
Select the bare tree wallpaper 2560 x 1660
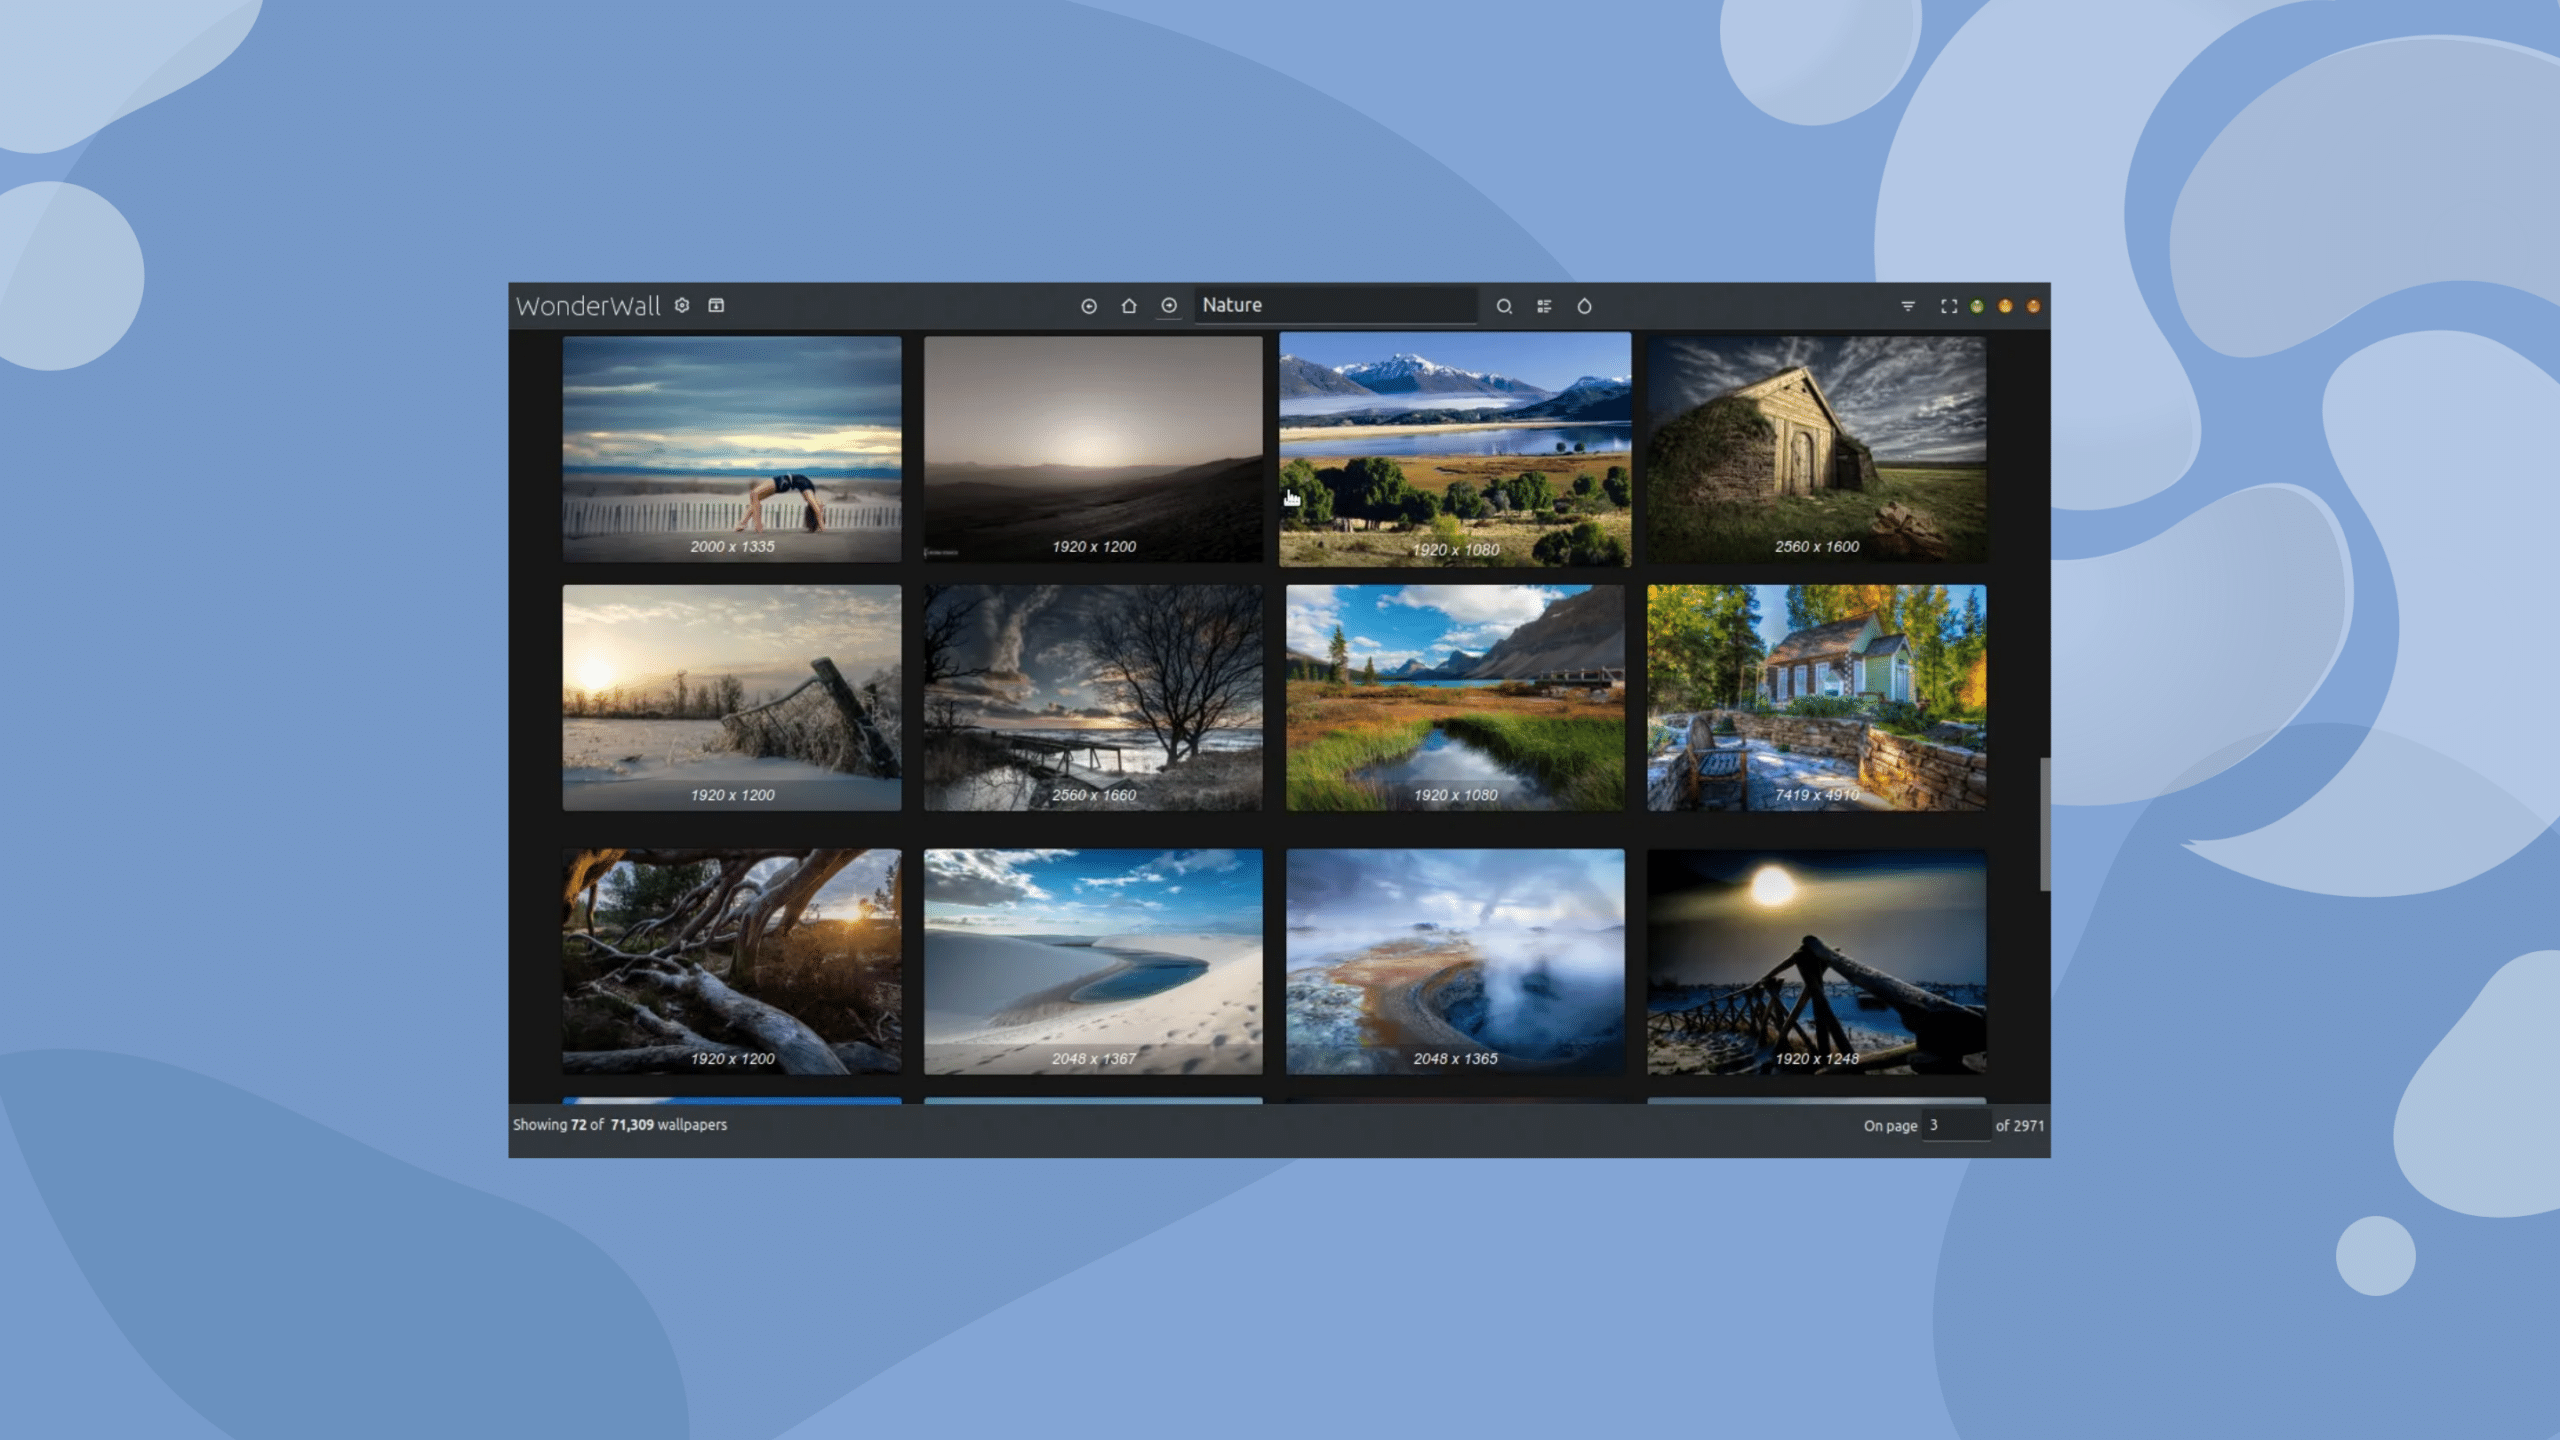click(1093, 698)
